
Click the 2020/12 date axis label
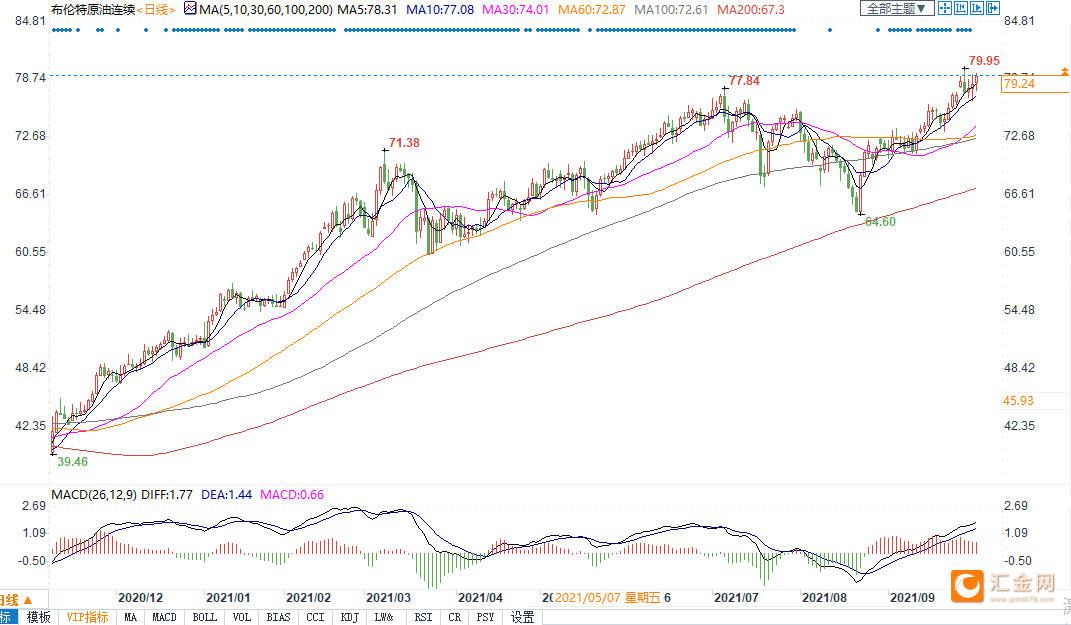(x=141, y=598)
